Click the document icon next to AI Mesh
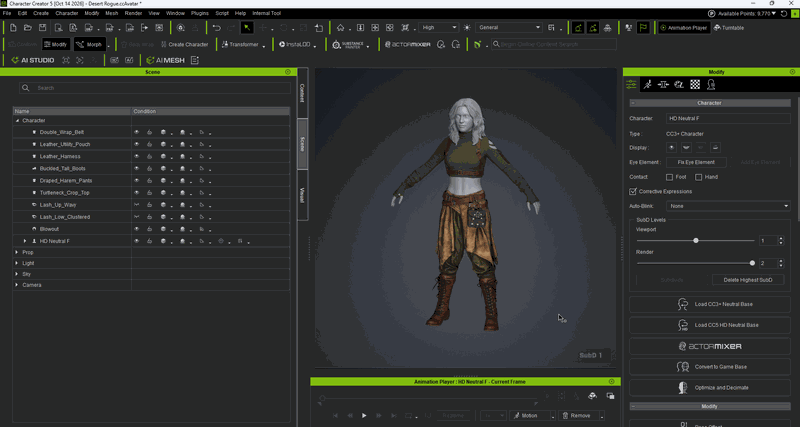This screenshot has height=427, width=800. pos(194,60)
